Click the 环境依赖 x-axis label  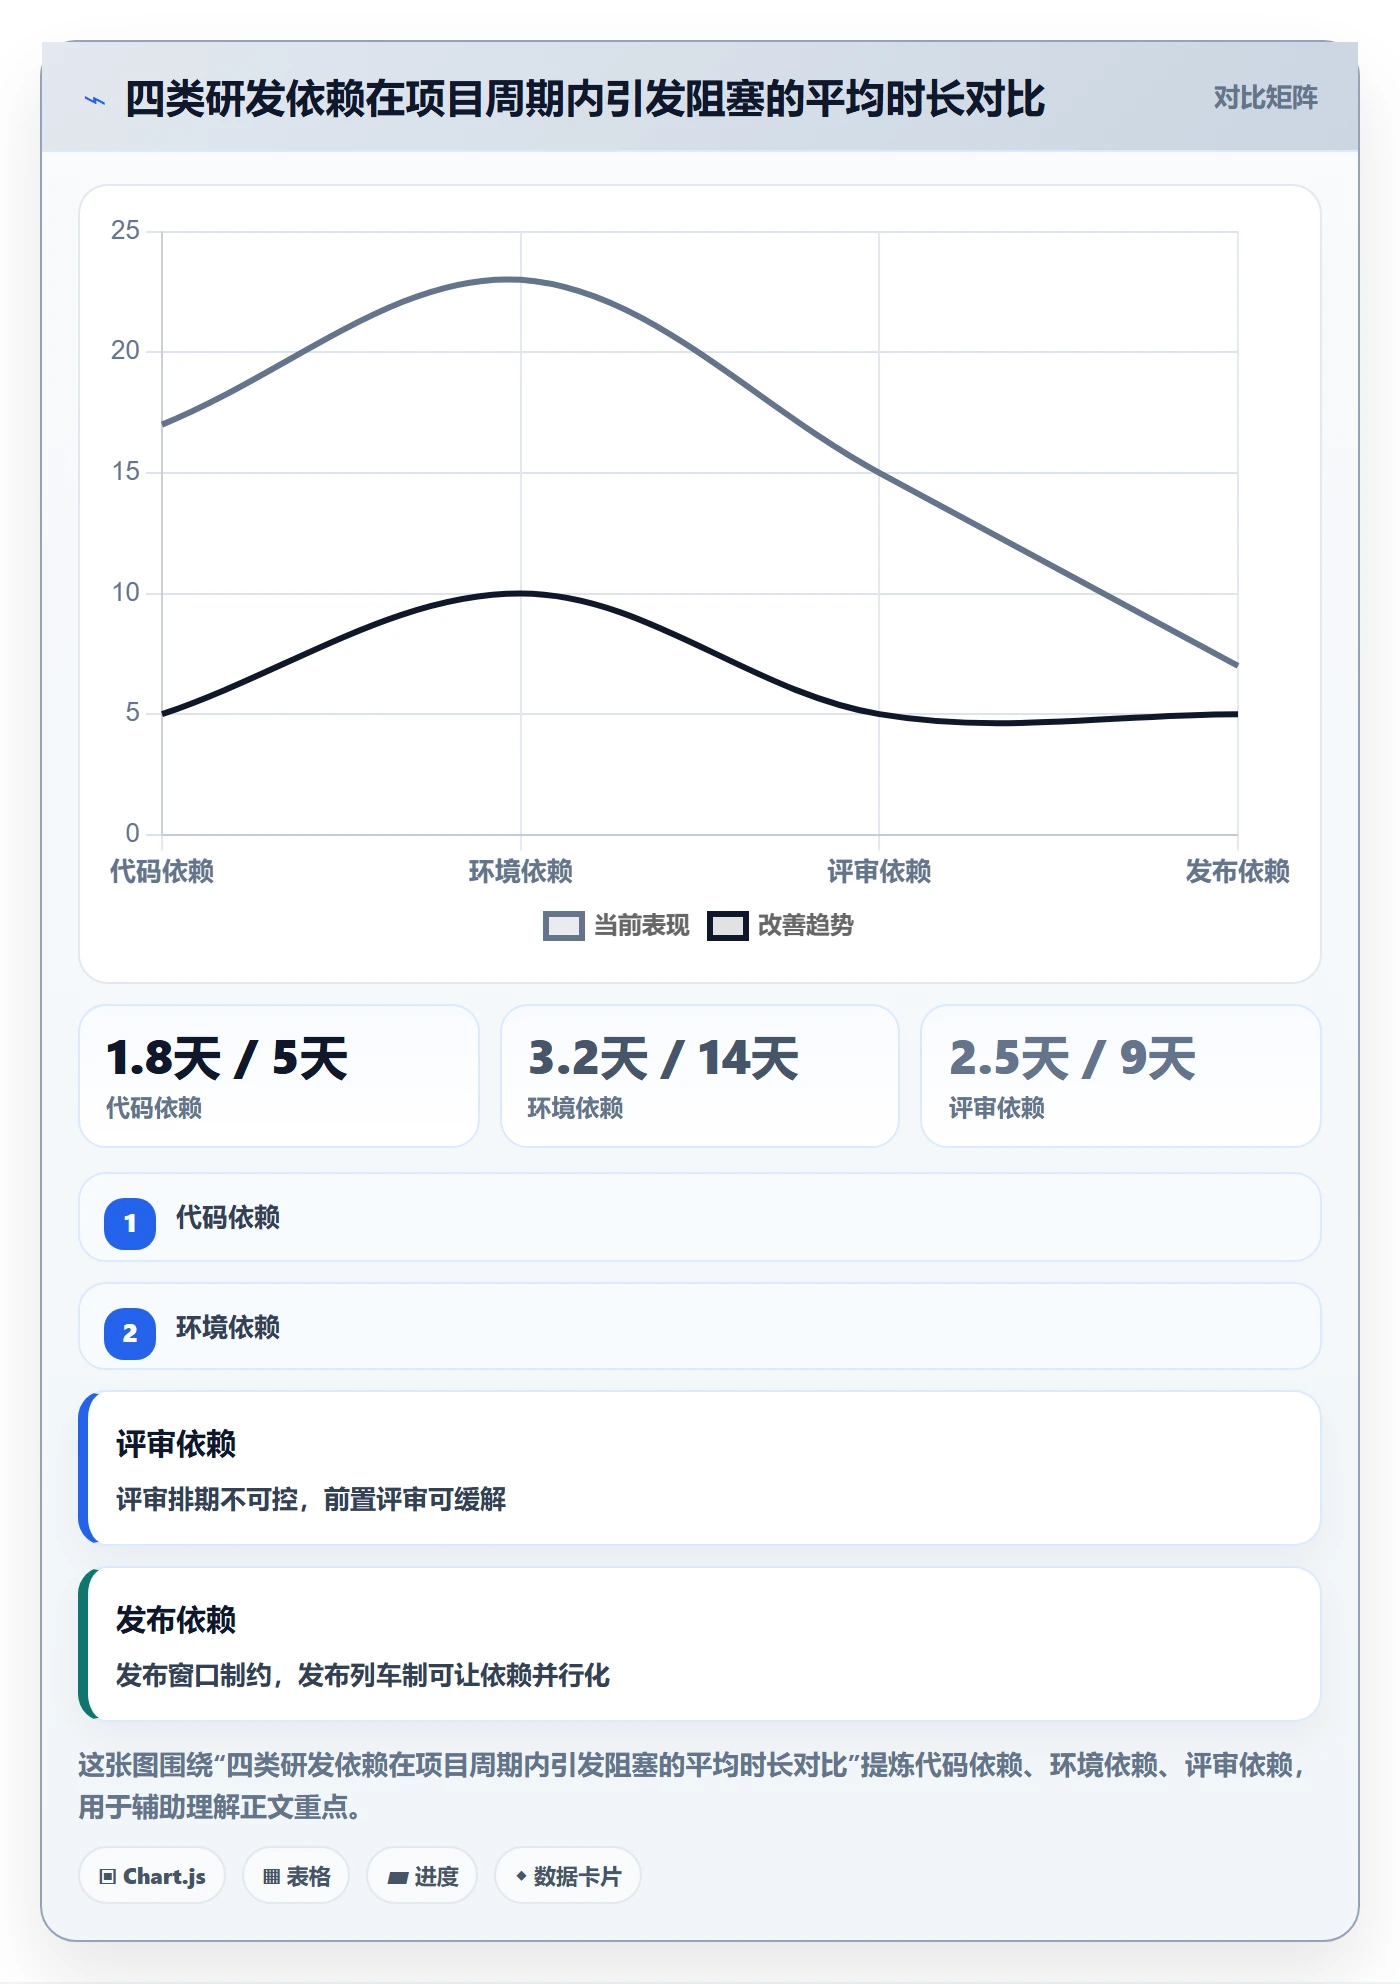pyautogui.click(x=521, y=871)
